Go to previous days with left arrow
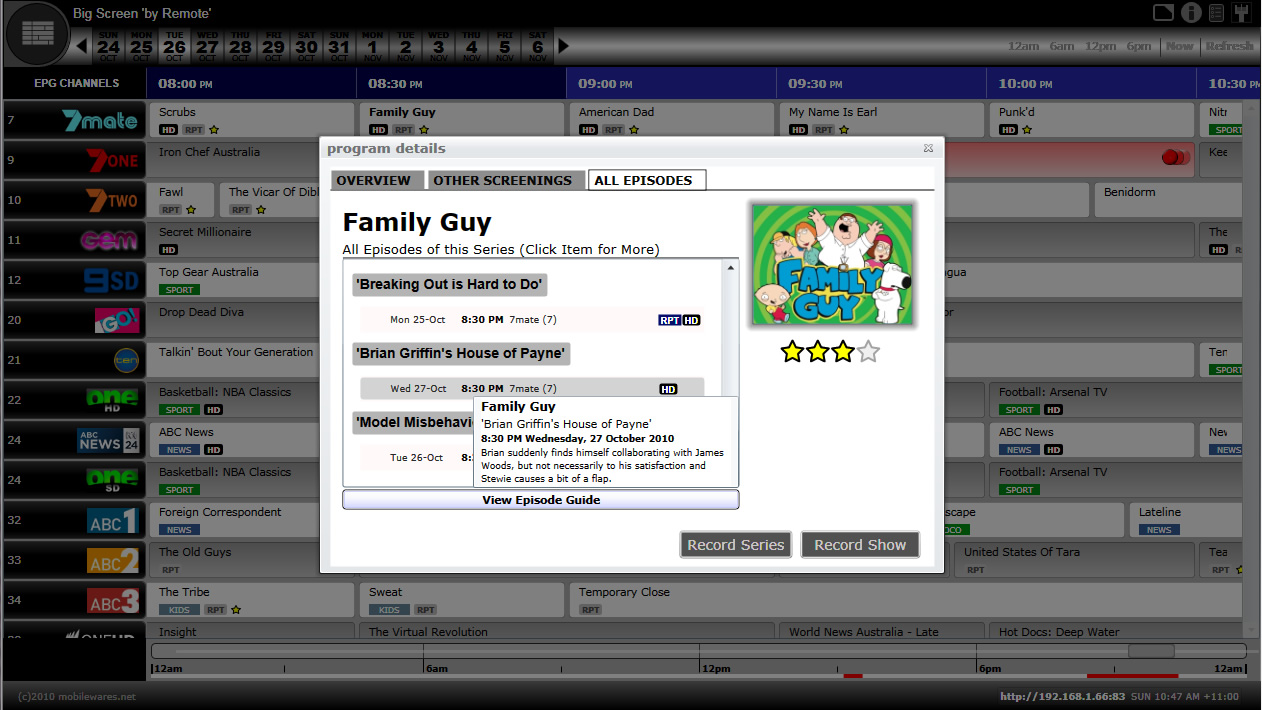Image resolution: width=1262 pixels, height=710 pixels. click(x=82, y=45)
